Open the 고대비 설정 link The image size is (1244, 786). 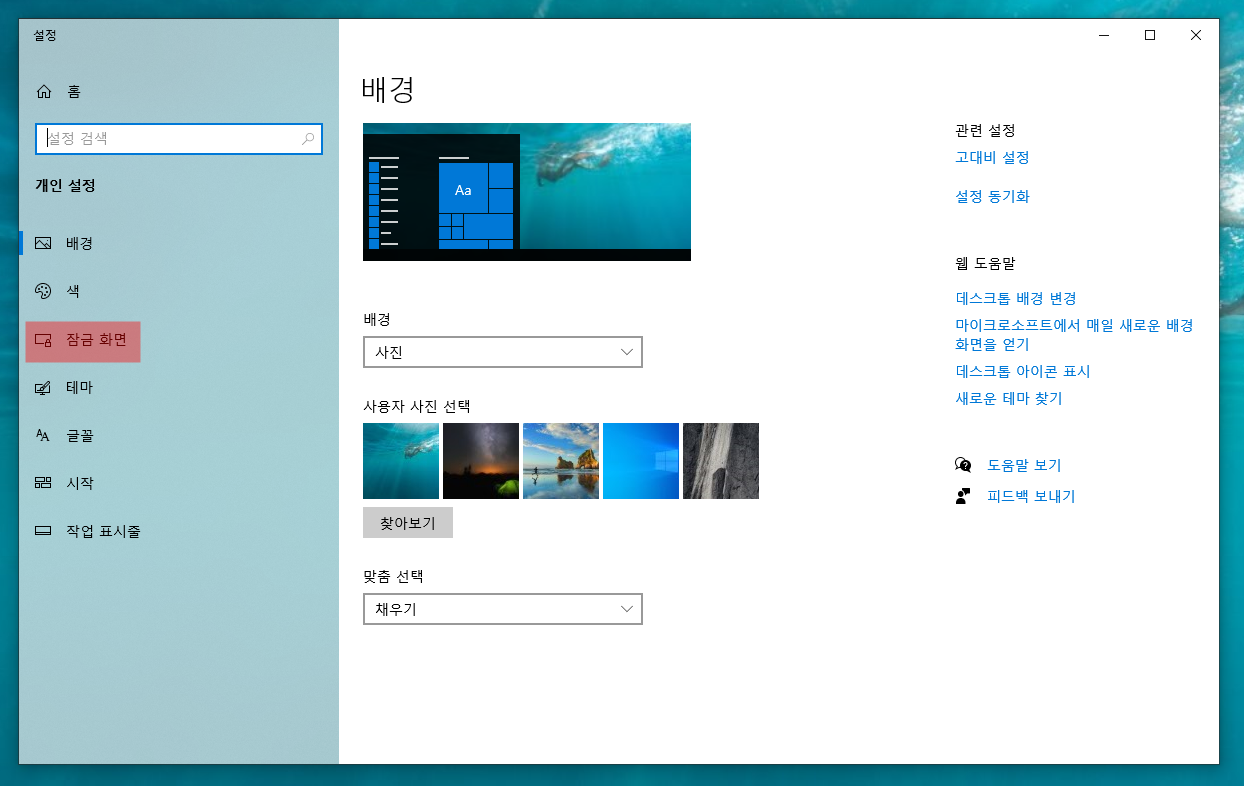coord(992,157)
